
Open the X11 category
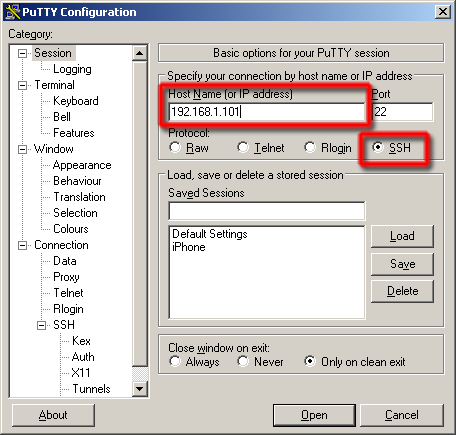[81, 373]
